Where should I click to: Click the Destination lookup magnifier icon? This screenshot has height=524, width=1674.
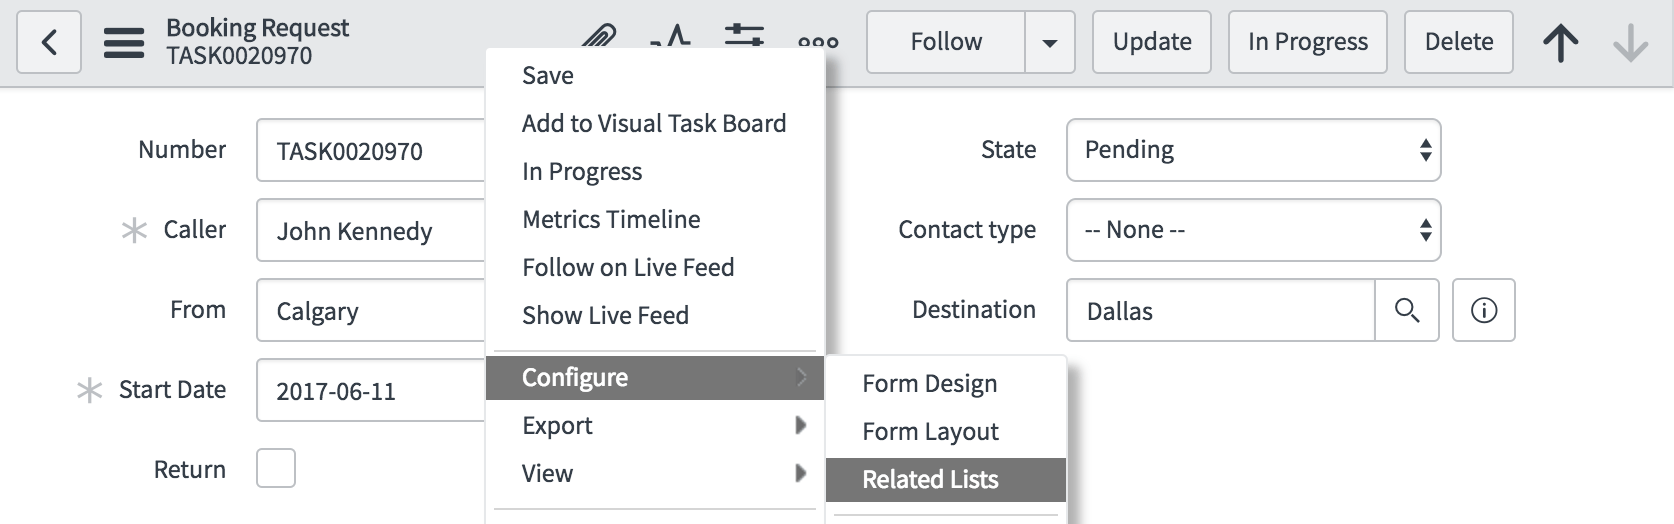(1407, 310)
